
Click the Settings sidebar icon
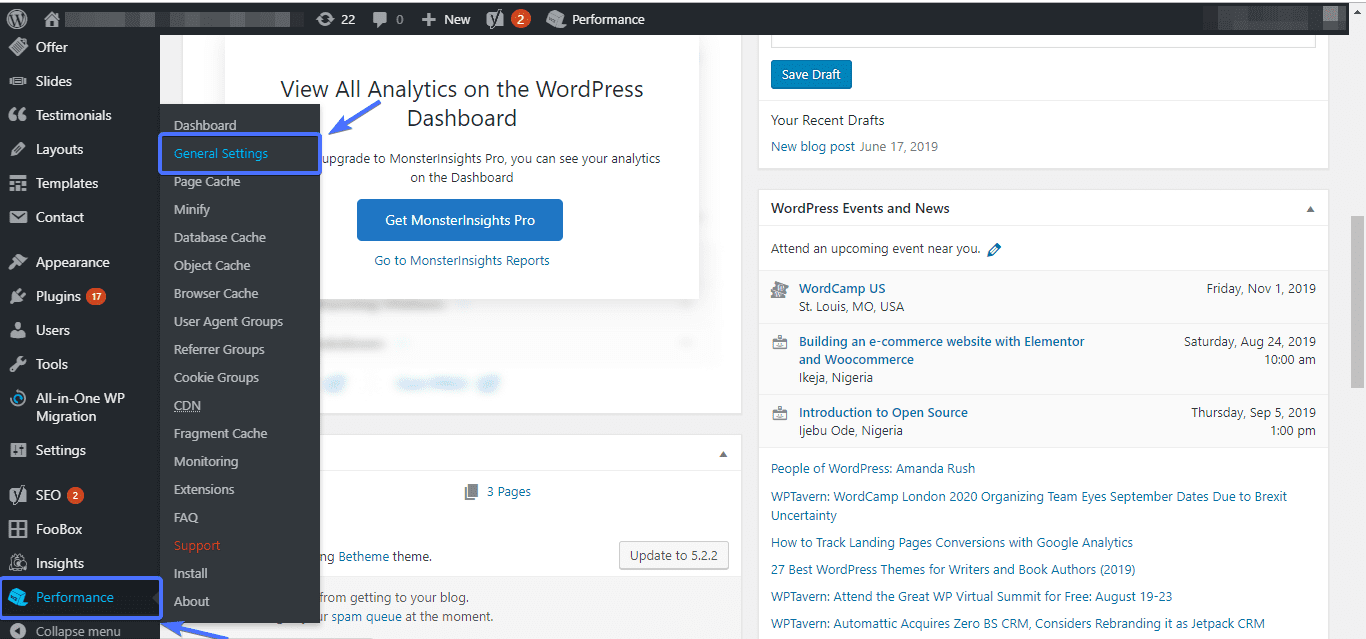[17, 450]
